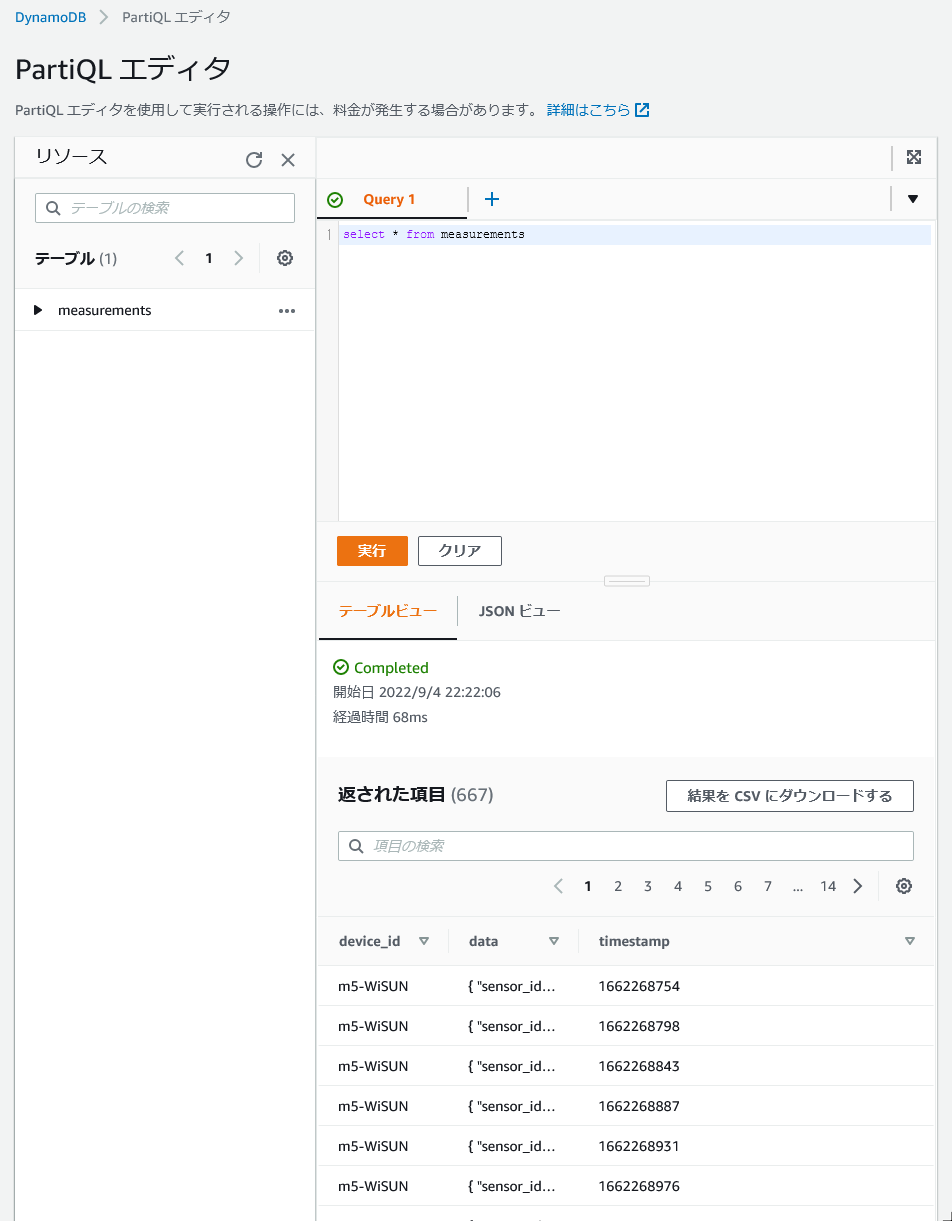This screenshot has height=1221, width=952.
Task: Sort by data column arrow
Action: [554, 941]
